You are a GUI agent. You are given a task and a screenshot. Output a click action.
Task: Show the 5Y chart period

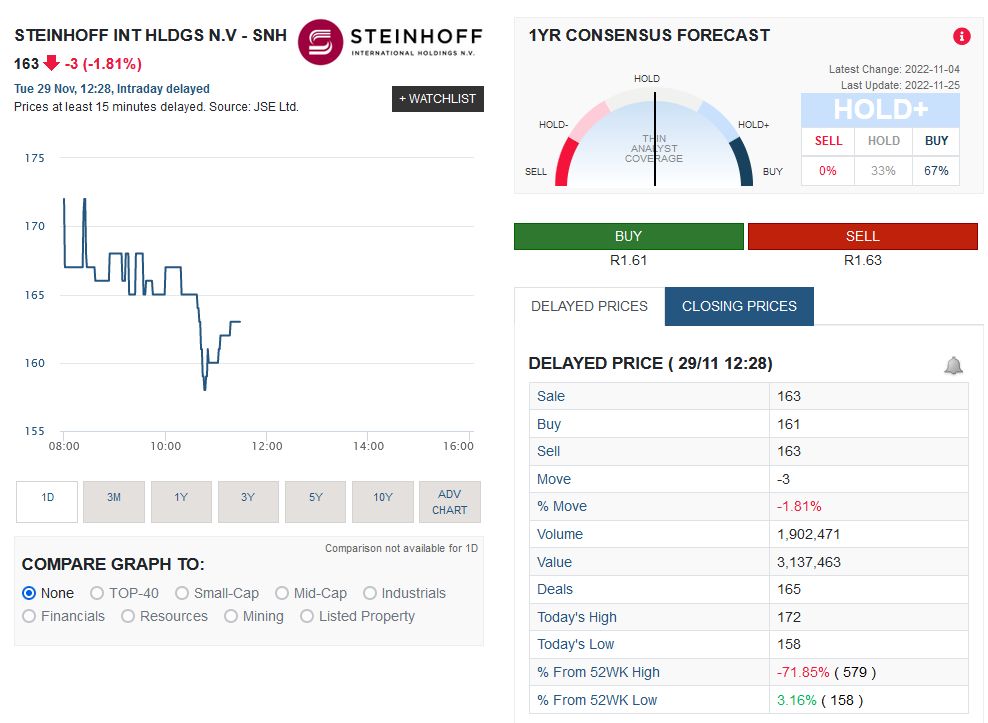(316, 502)
